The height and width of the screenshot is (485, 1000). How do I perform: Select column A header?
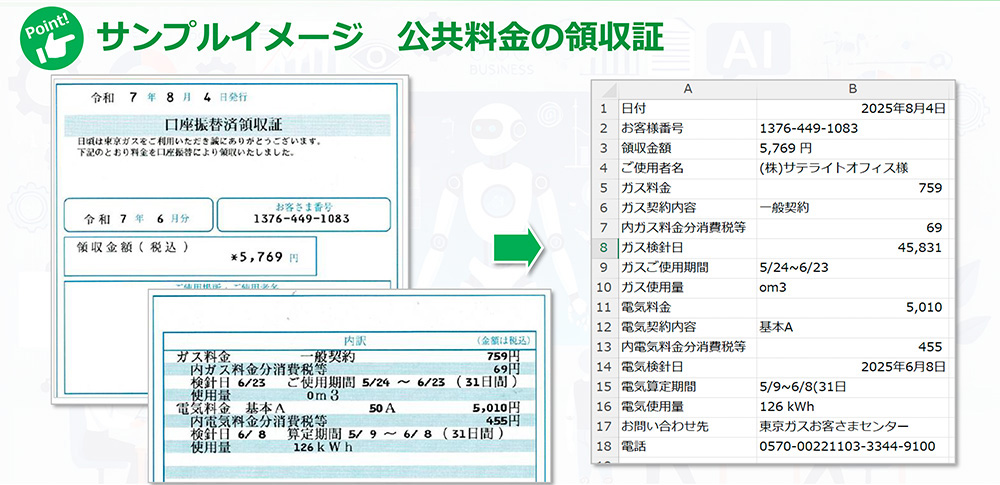click(687, 89)
